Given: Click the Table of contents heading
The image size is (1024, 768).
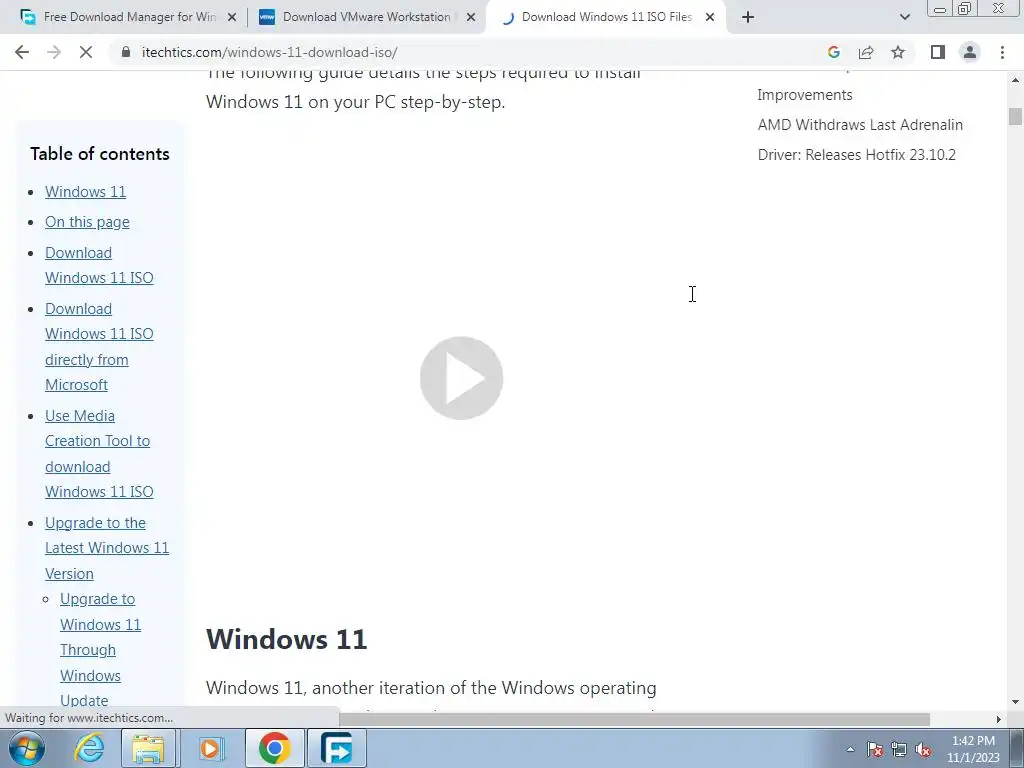Looking at the screenshot, I should click(100, 154).
